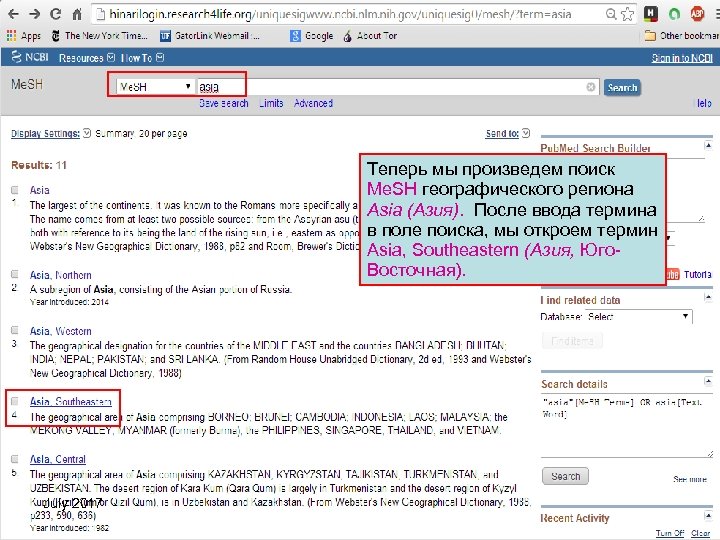The height and width of the screenshot is (540, 720).
Task: Click Clear in Recent Activity
Action: pyautogui.click(x=700, y=533)
